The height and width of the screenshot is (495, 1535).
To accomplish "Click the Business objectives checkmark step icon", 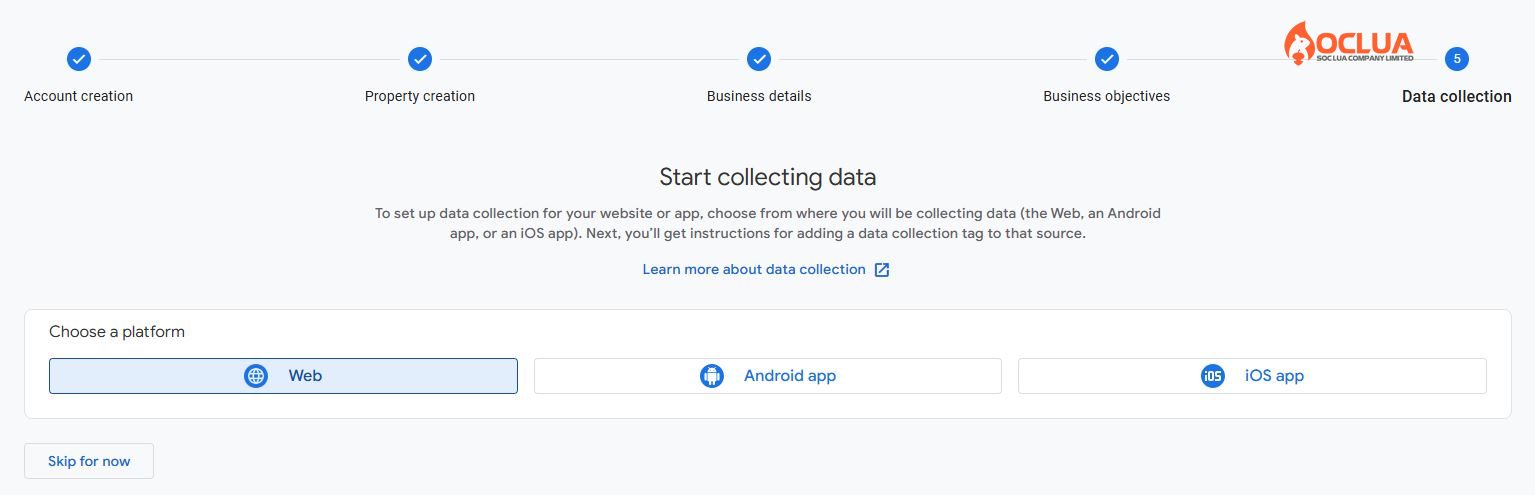I will tap(1106, 59).
